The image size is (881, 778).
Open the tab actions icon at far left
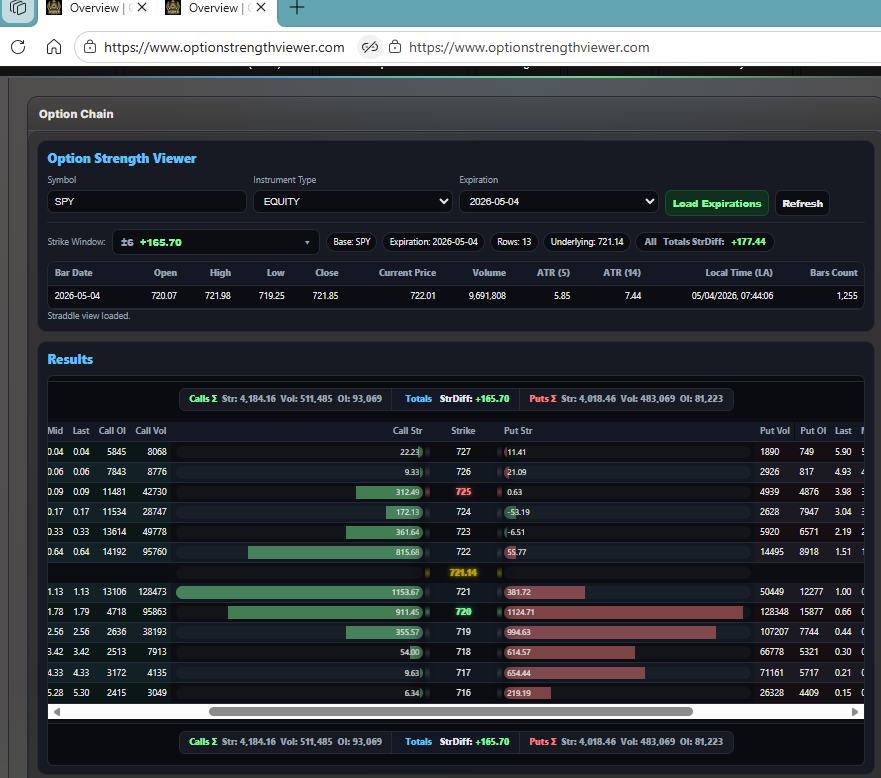pos(18,8)
